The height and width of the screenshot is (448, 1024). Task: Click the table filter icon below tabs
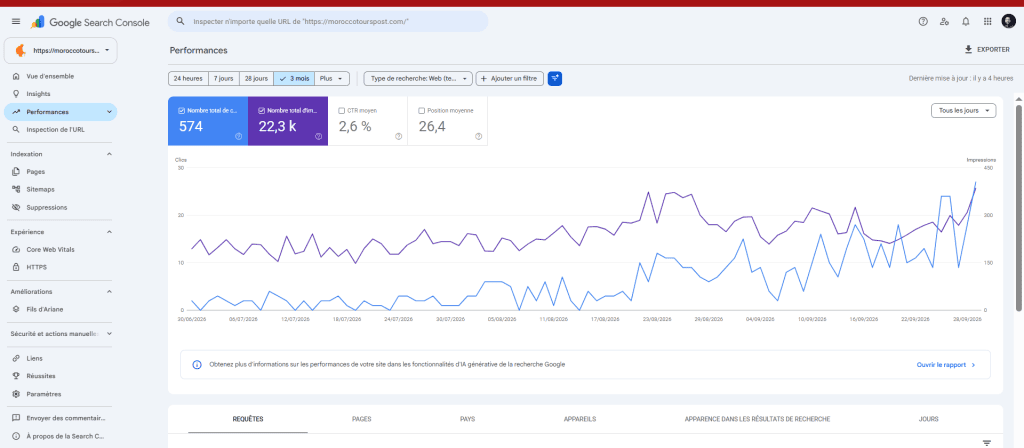tap(987, 443)
